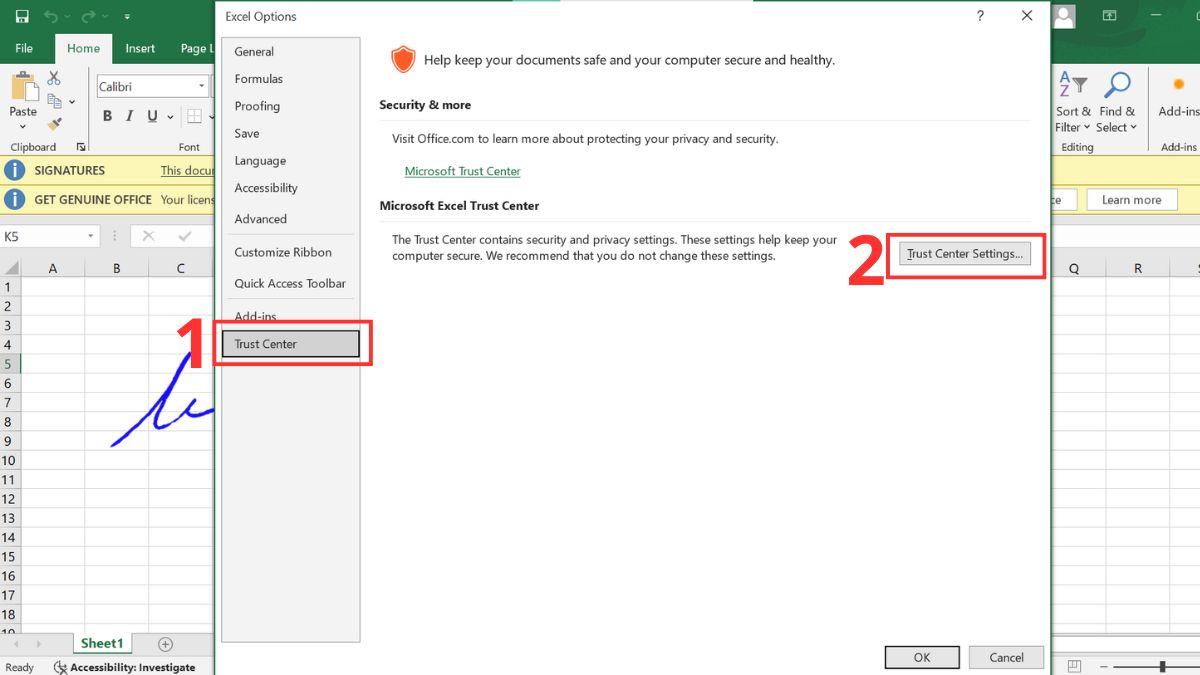Open the Add-ins ribbon button
The height and width of the screenshot is (675, 1200).
click(1178, 97)
